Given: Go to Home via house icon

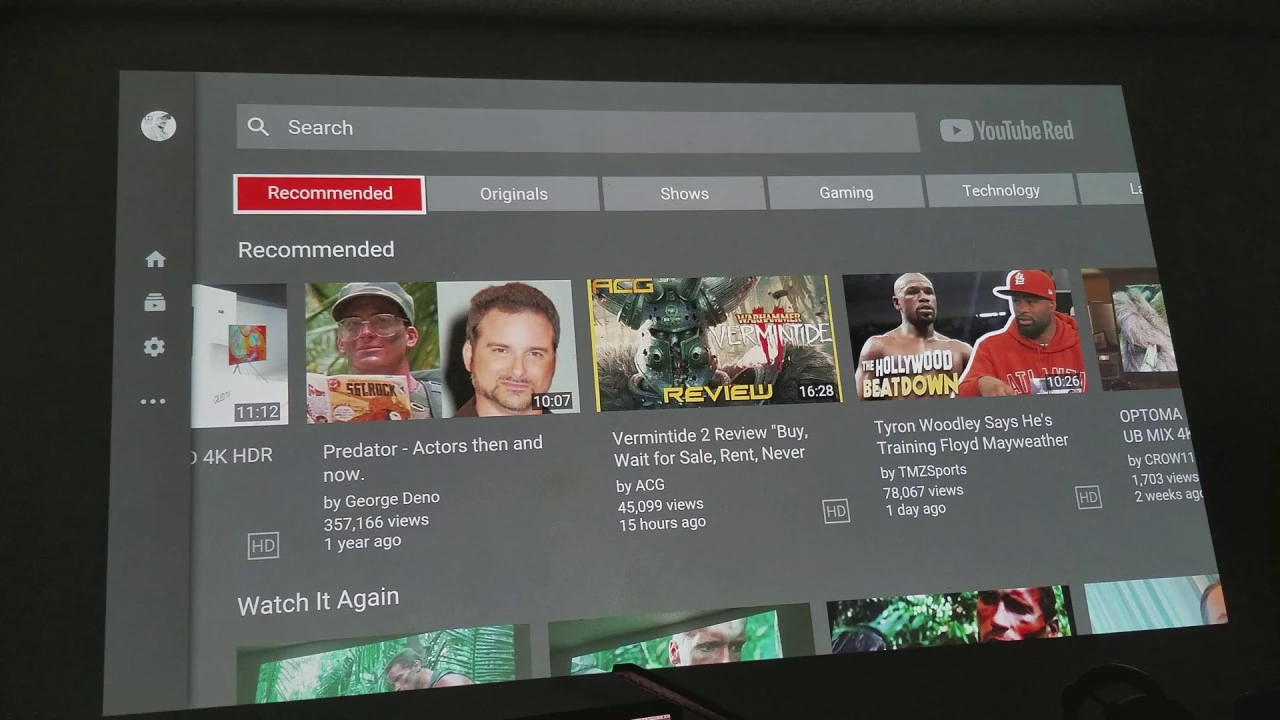Looking at the screenshot, I should 155,259.
